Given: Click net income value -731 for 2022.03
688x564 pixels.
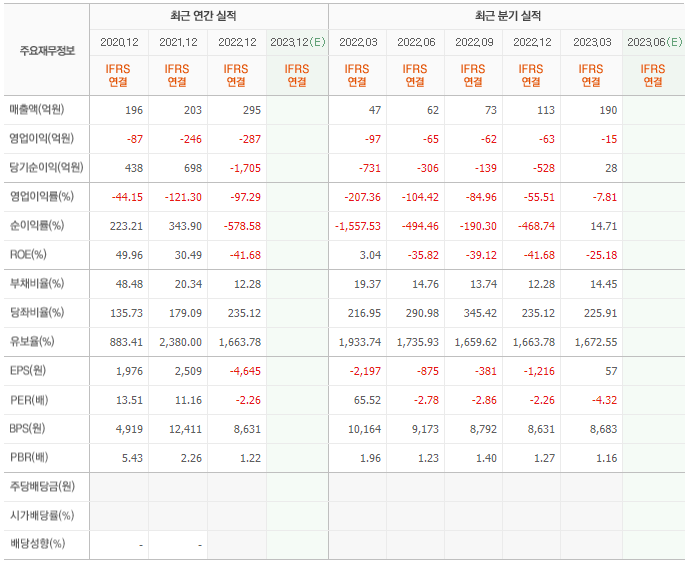Looking at the screenshot, I should (369, 168).
